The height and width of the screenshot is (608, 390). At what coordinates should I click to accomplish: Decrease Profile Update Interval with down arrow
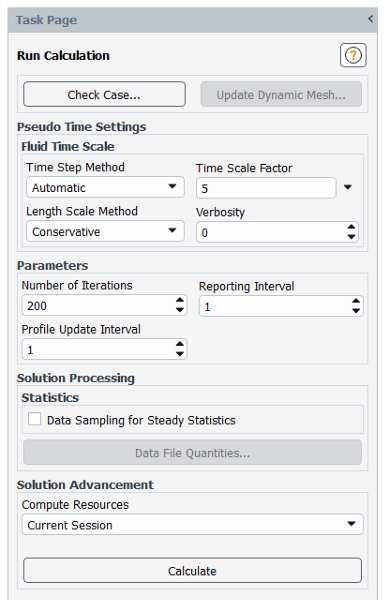click(180, 354)
